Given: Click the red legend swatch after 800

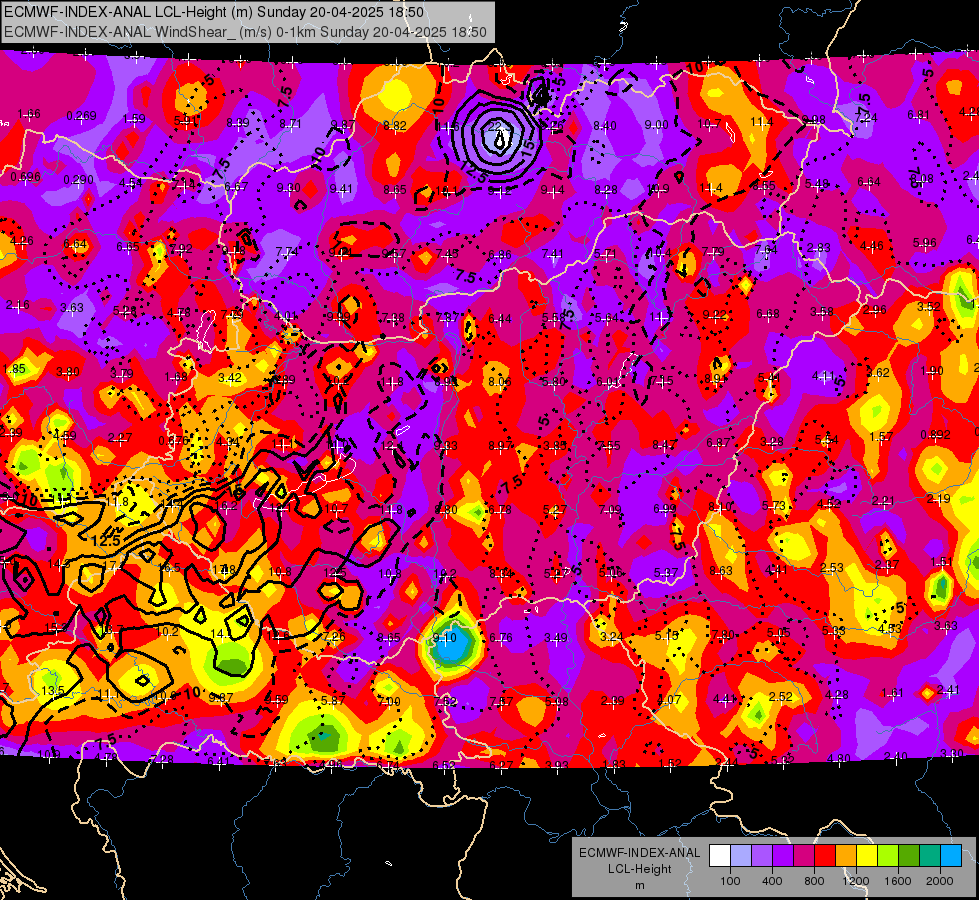Looking at the screenshot, I should (x=825, y=855).
